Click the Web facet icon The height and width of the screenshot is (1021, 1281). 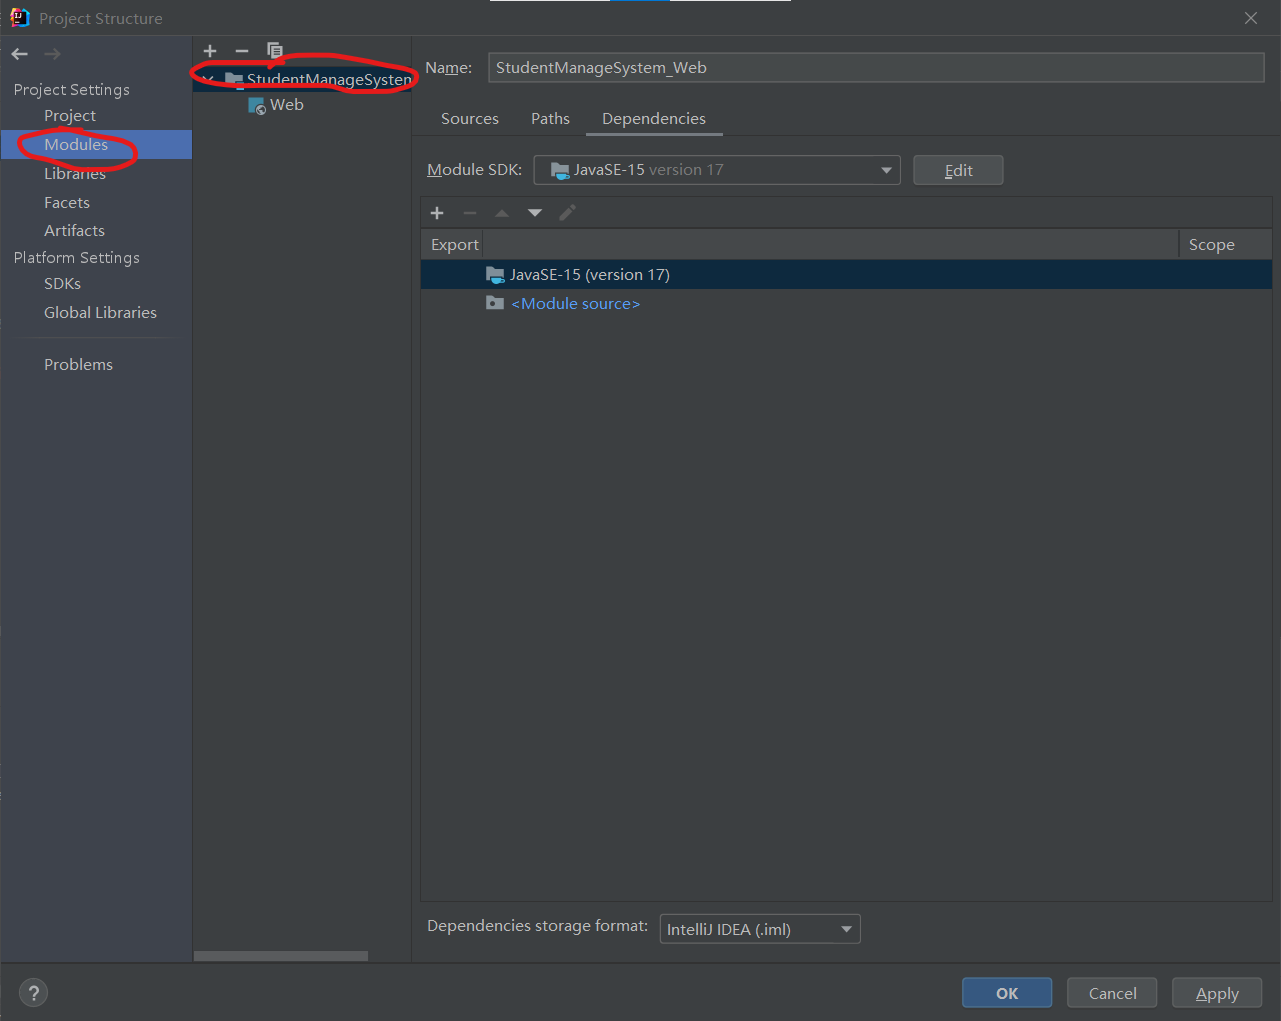coord(257,105)
